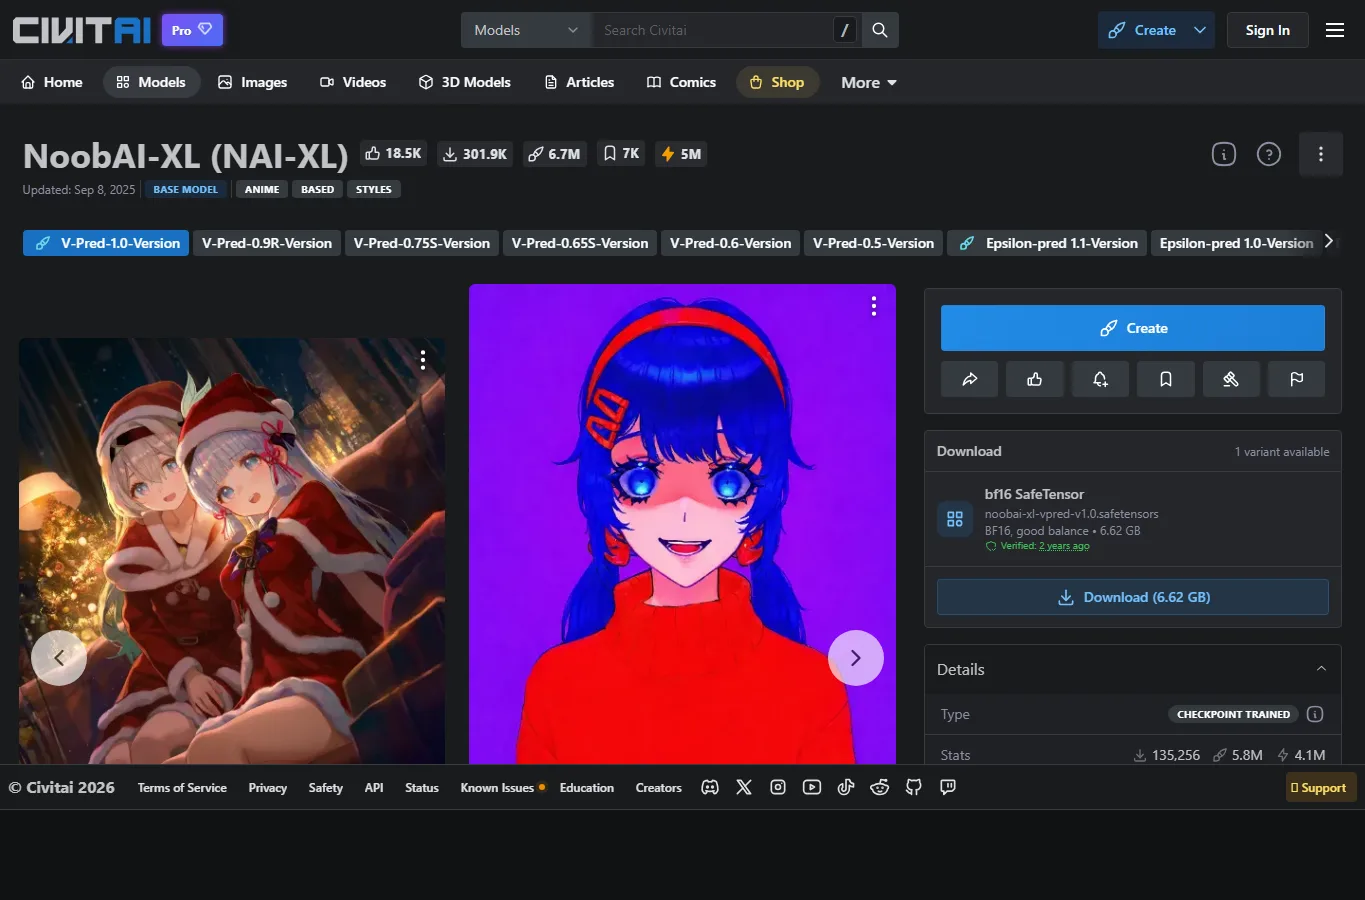Open the question mark help icon
Image resolution: width=1365 pixels, height=900 pixels.
[x=1269, y=154]
